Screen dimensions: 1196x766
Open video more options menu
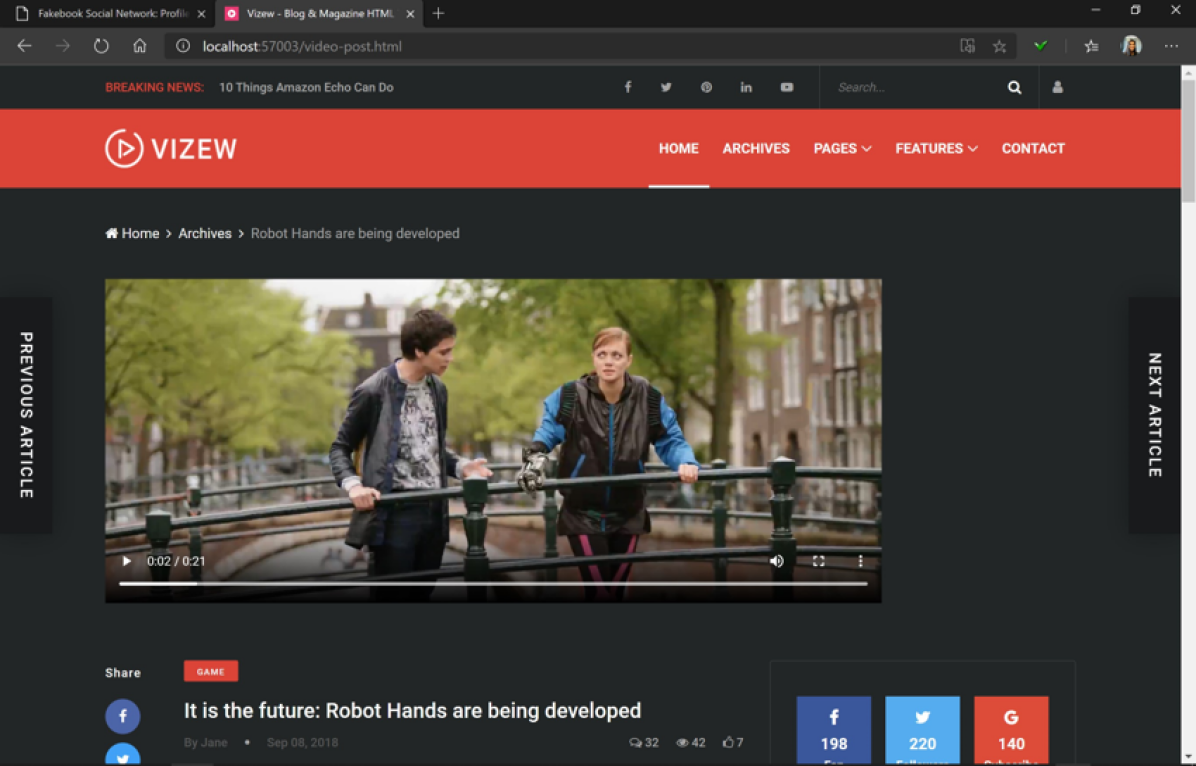coord(860,561)
